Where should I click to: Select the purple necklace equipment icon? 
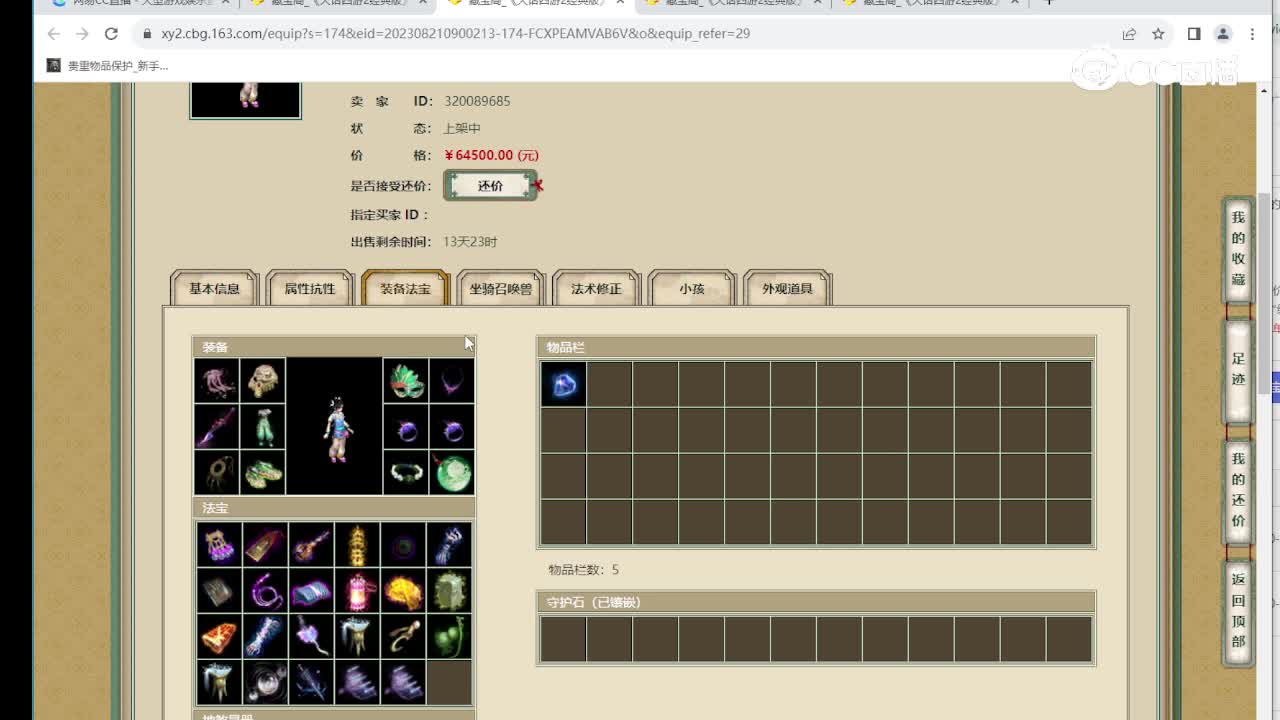pos(452,381)
